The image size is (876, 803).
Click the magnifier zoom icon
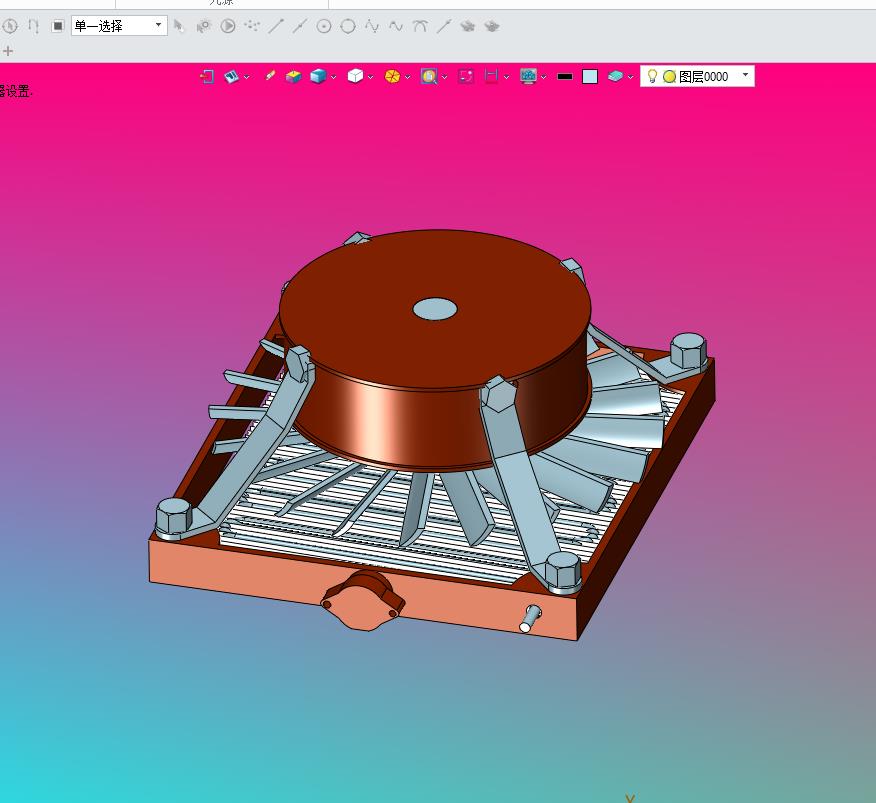tap(429, 76)
